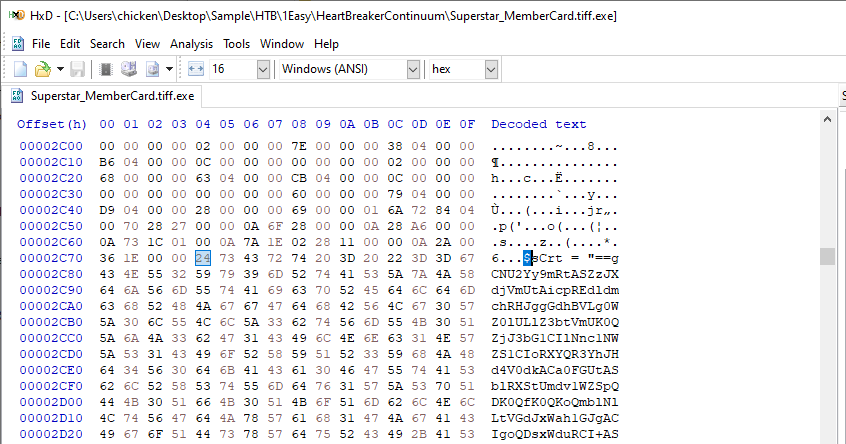
Task: Click the bytes per row field showing 16
Action: 233,69
